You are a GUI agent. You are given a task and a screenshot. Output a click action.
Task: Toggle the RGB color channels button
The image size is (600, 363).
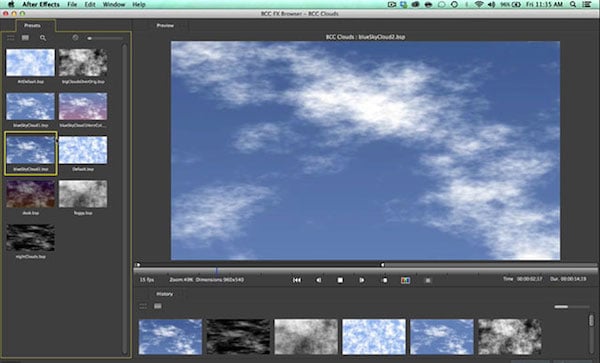click(405, 280)
